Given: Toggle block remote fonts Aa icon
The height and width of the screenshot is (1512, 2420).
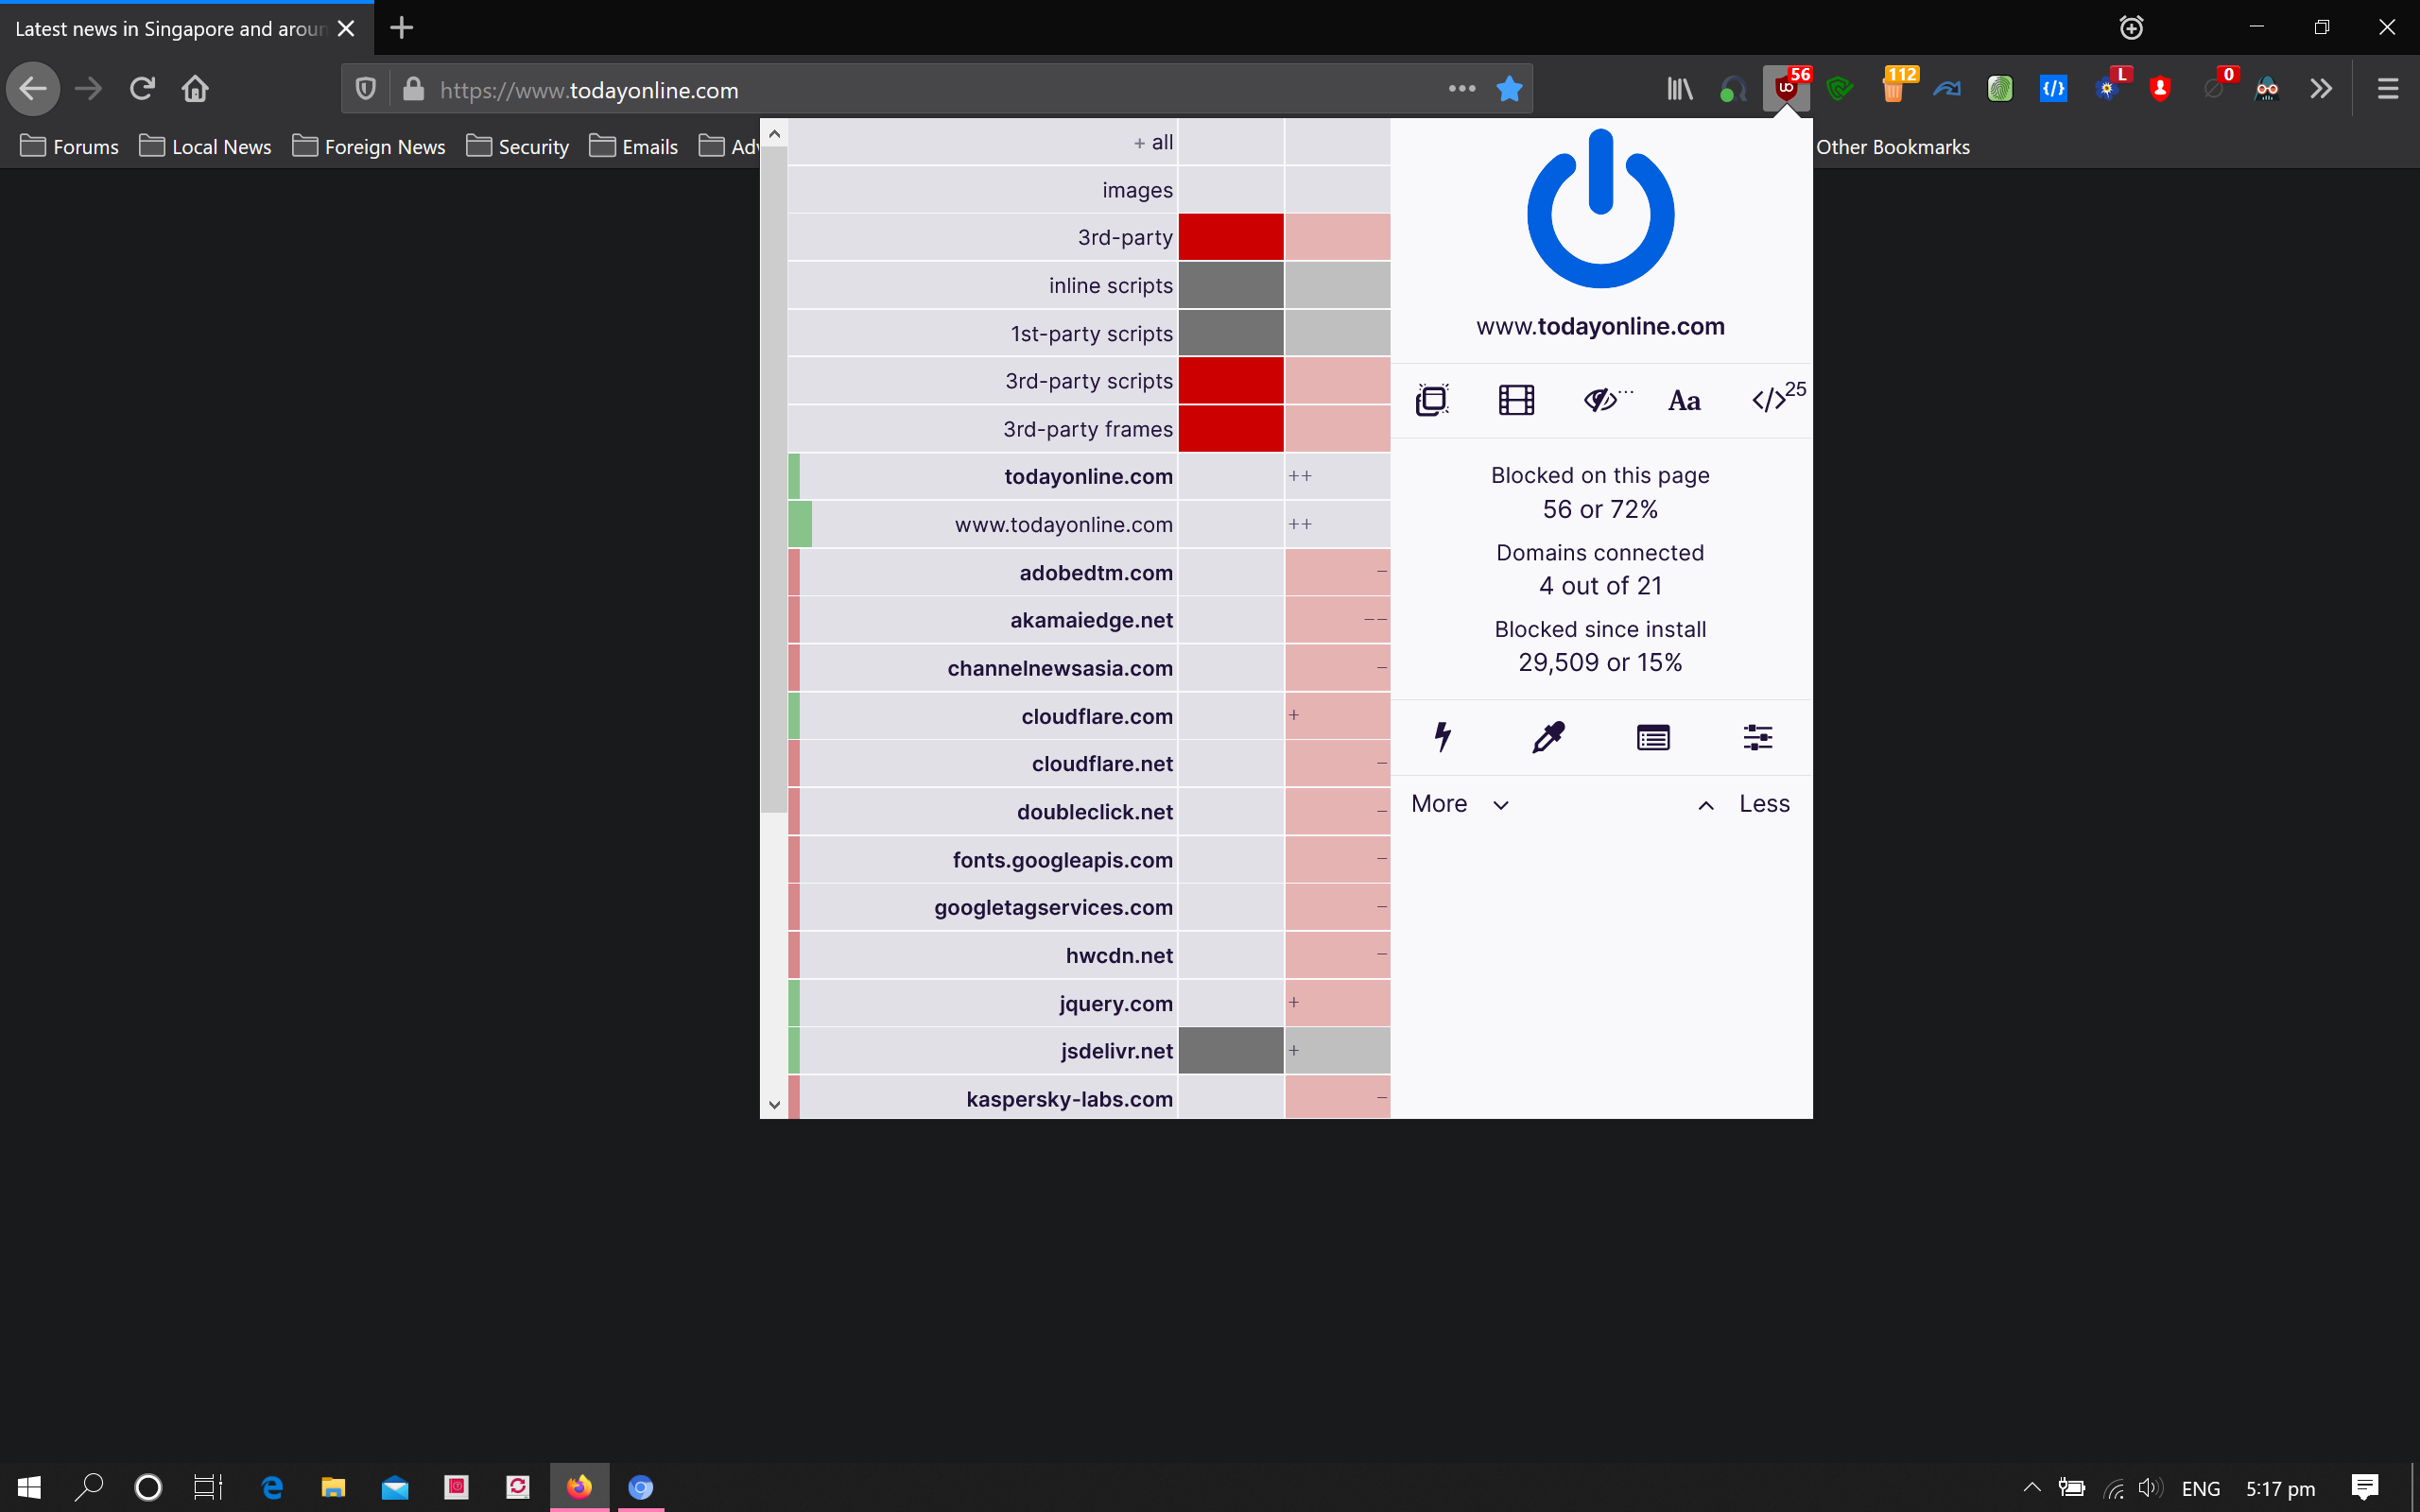Looking at the screenshot, I should click(1684, 401).
